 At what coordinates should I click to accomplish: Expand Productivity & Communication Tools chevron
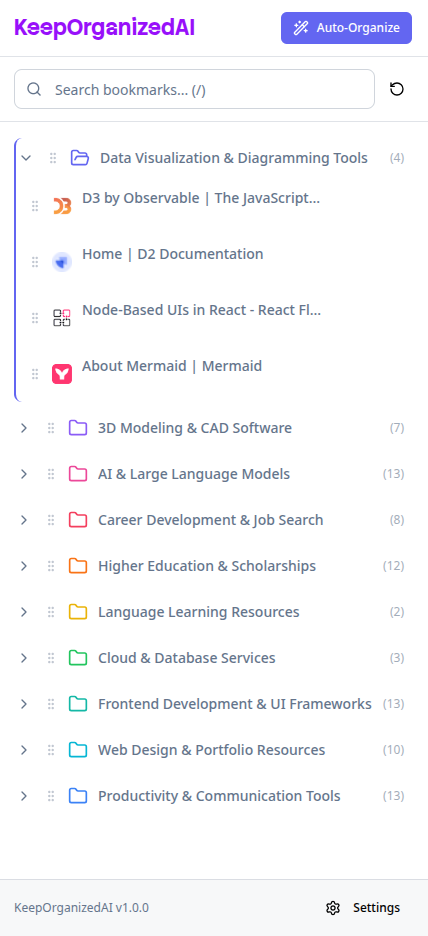pyautogui.click(x=24, y=796)
